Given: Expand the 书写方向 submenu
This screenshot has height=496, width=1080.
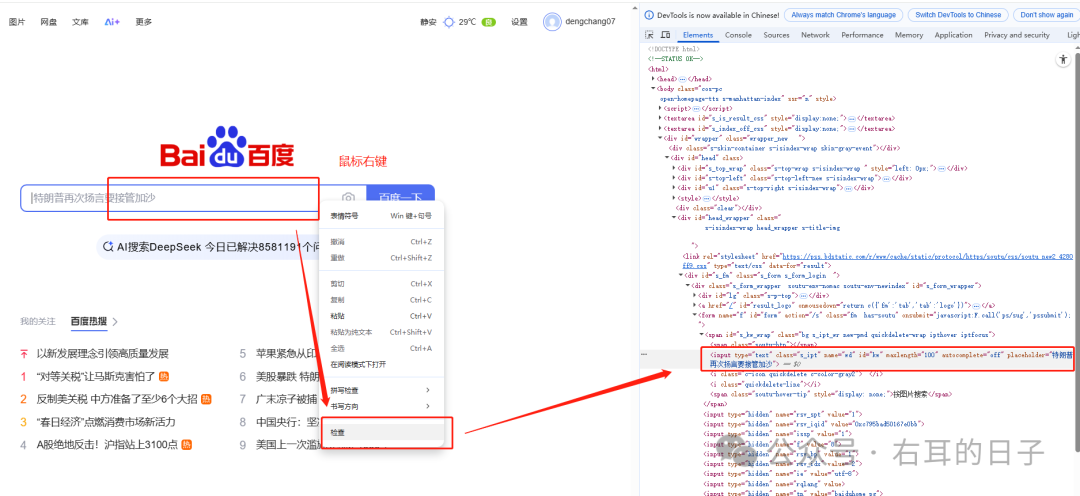Looking at the screenshot, I should pos(428,406).
